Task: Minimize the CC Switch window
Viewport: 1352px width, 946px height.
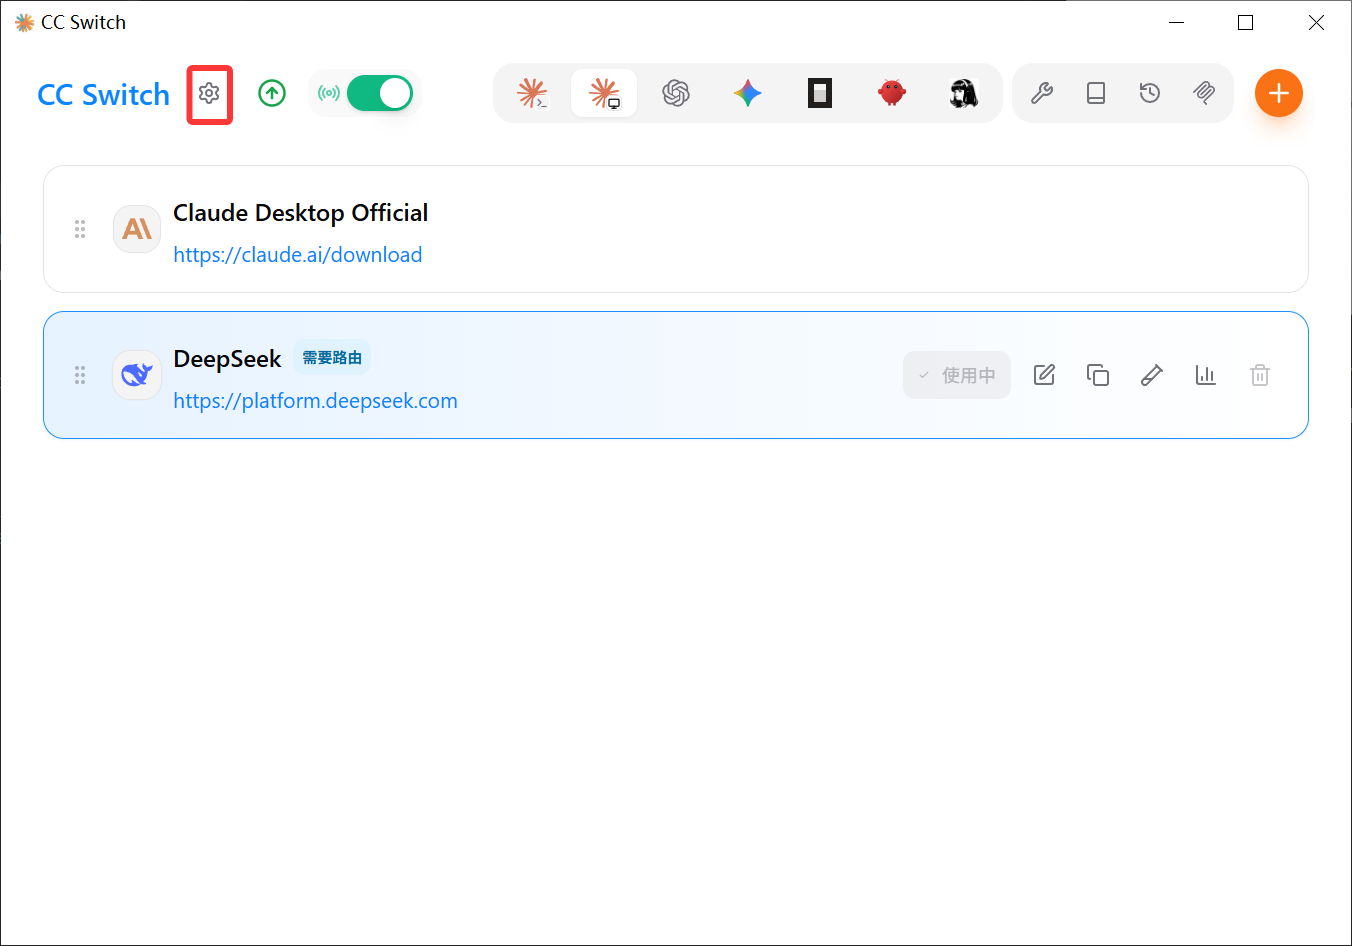Action: point(1177,22)
